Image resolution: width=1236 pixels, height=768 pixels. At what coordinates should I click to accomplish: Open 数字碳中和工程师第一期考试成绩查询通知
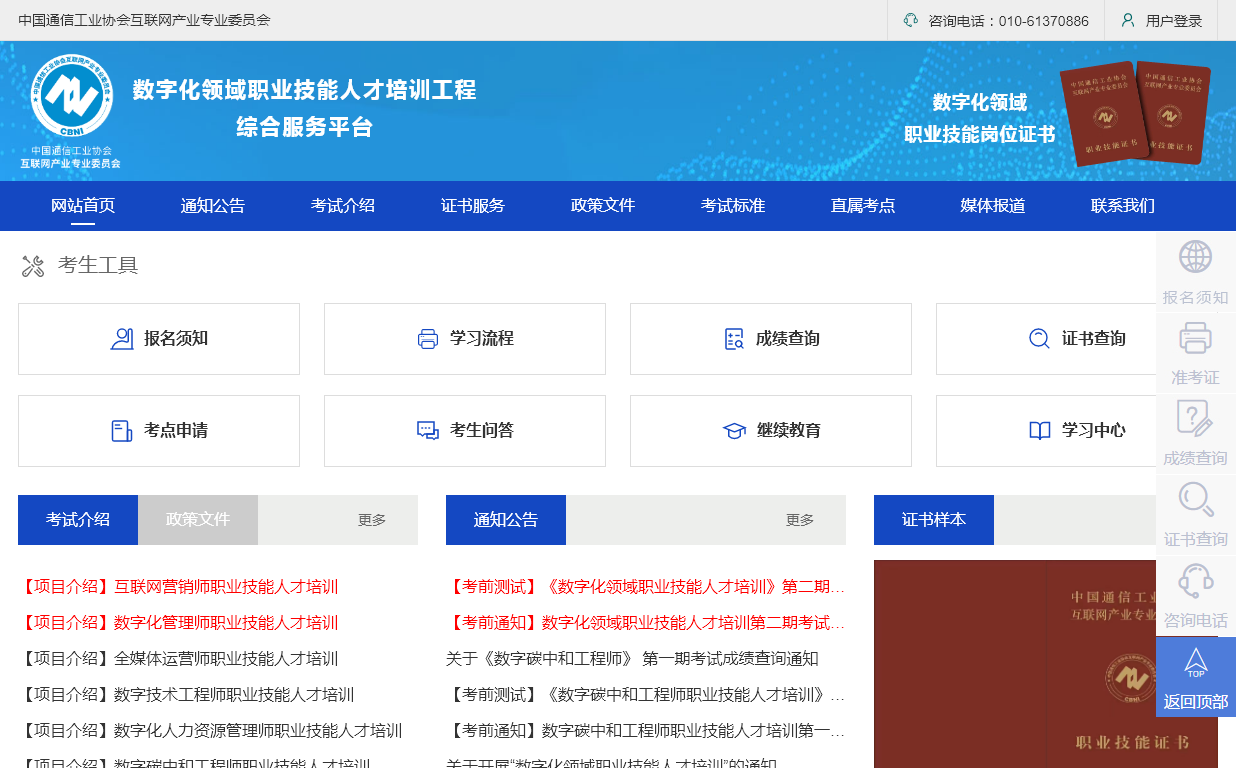(632, 659)
